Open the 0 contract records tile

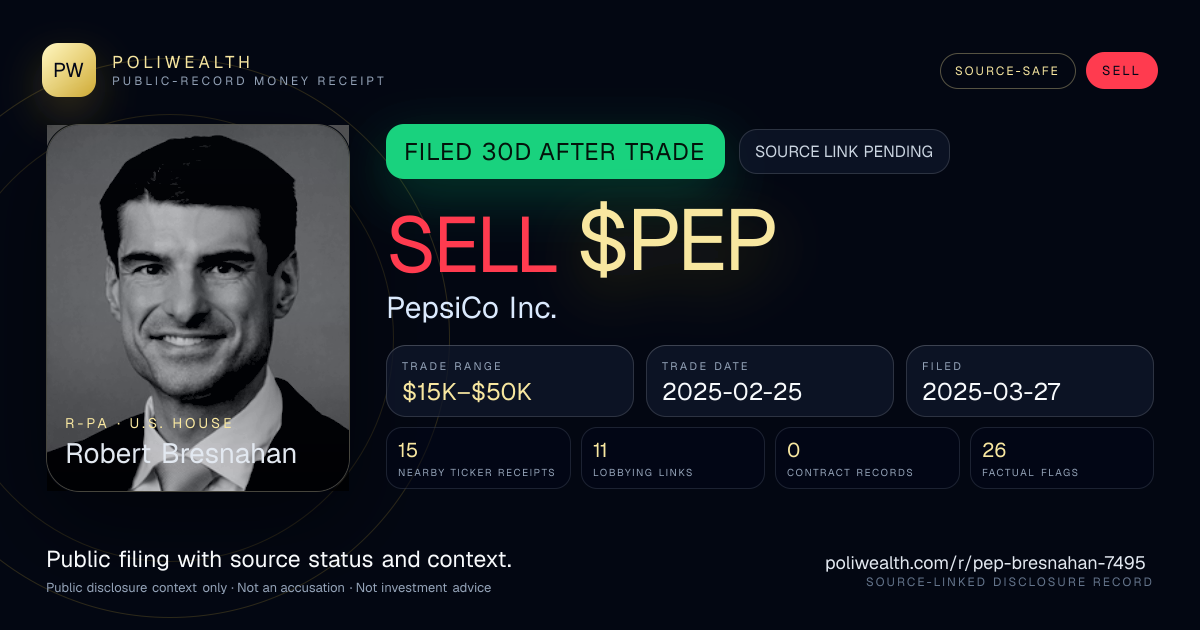click(867, 458)
